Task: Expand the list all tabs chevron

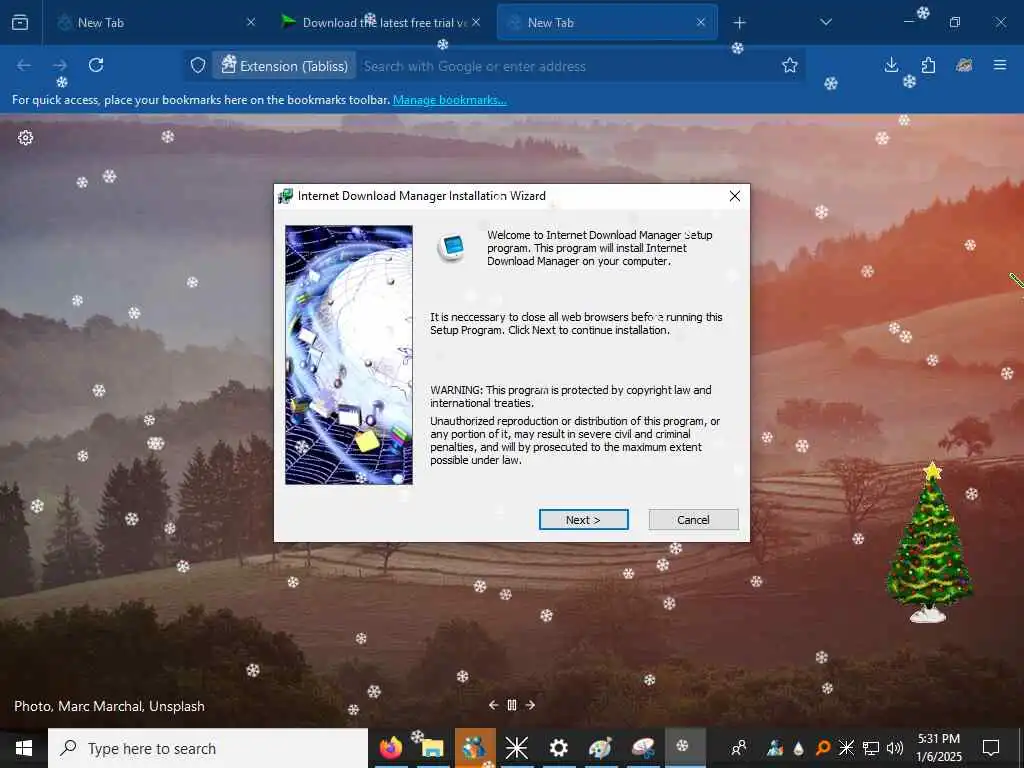Action: [x=826, y=23]
